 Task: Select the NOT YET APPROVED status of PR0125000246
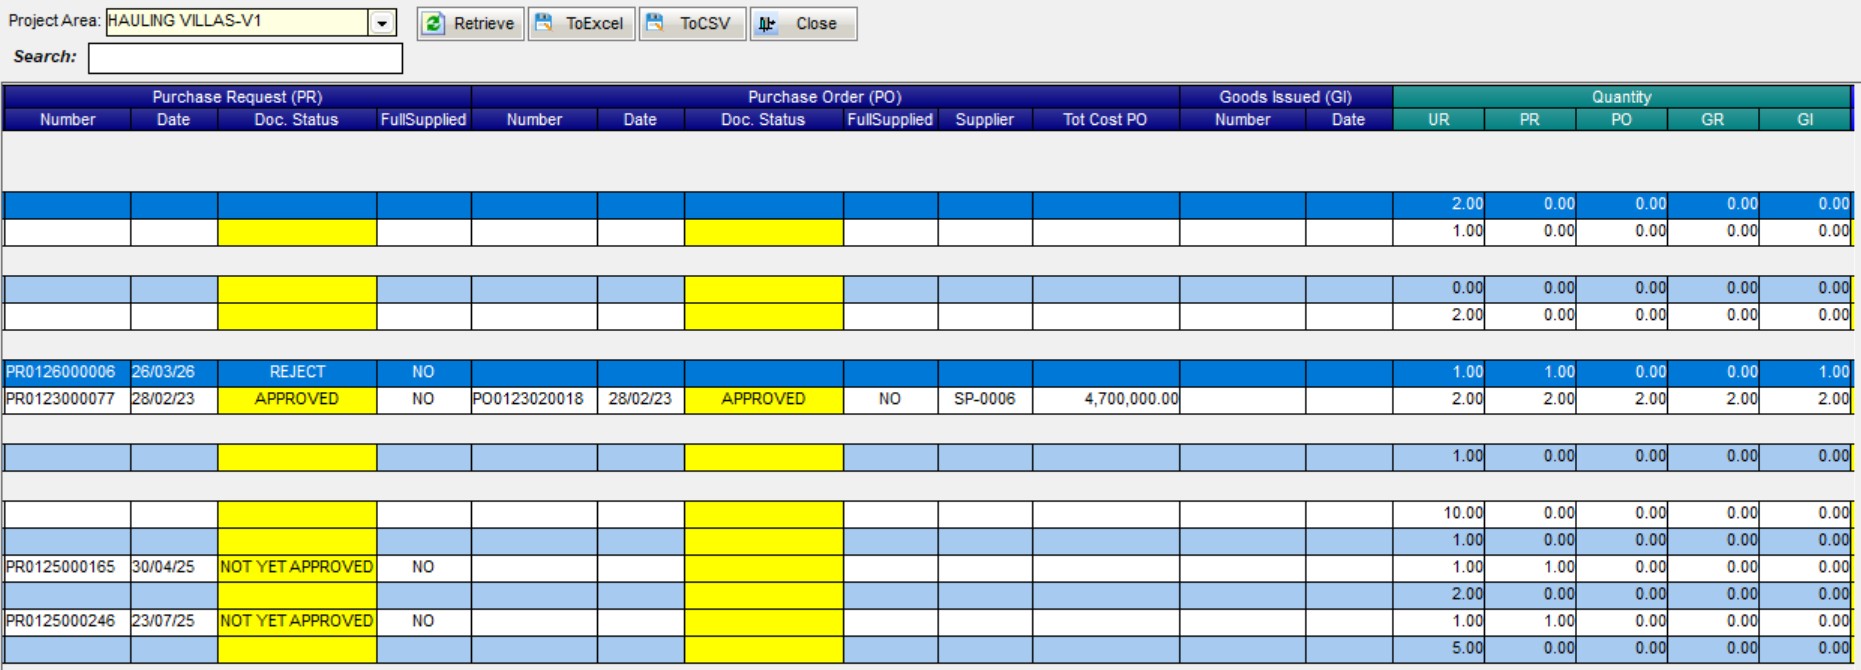coord(297,621)
